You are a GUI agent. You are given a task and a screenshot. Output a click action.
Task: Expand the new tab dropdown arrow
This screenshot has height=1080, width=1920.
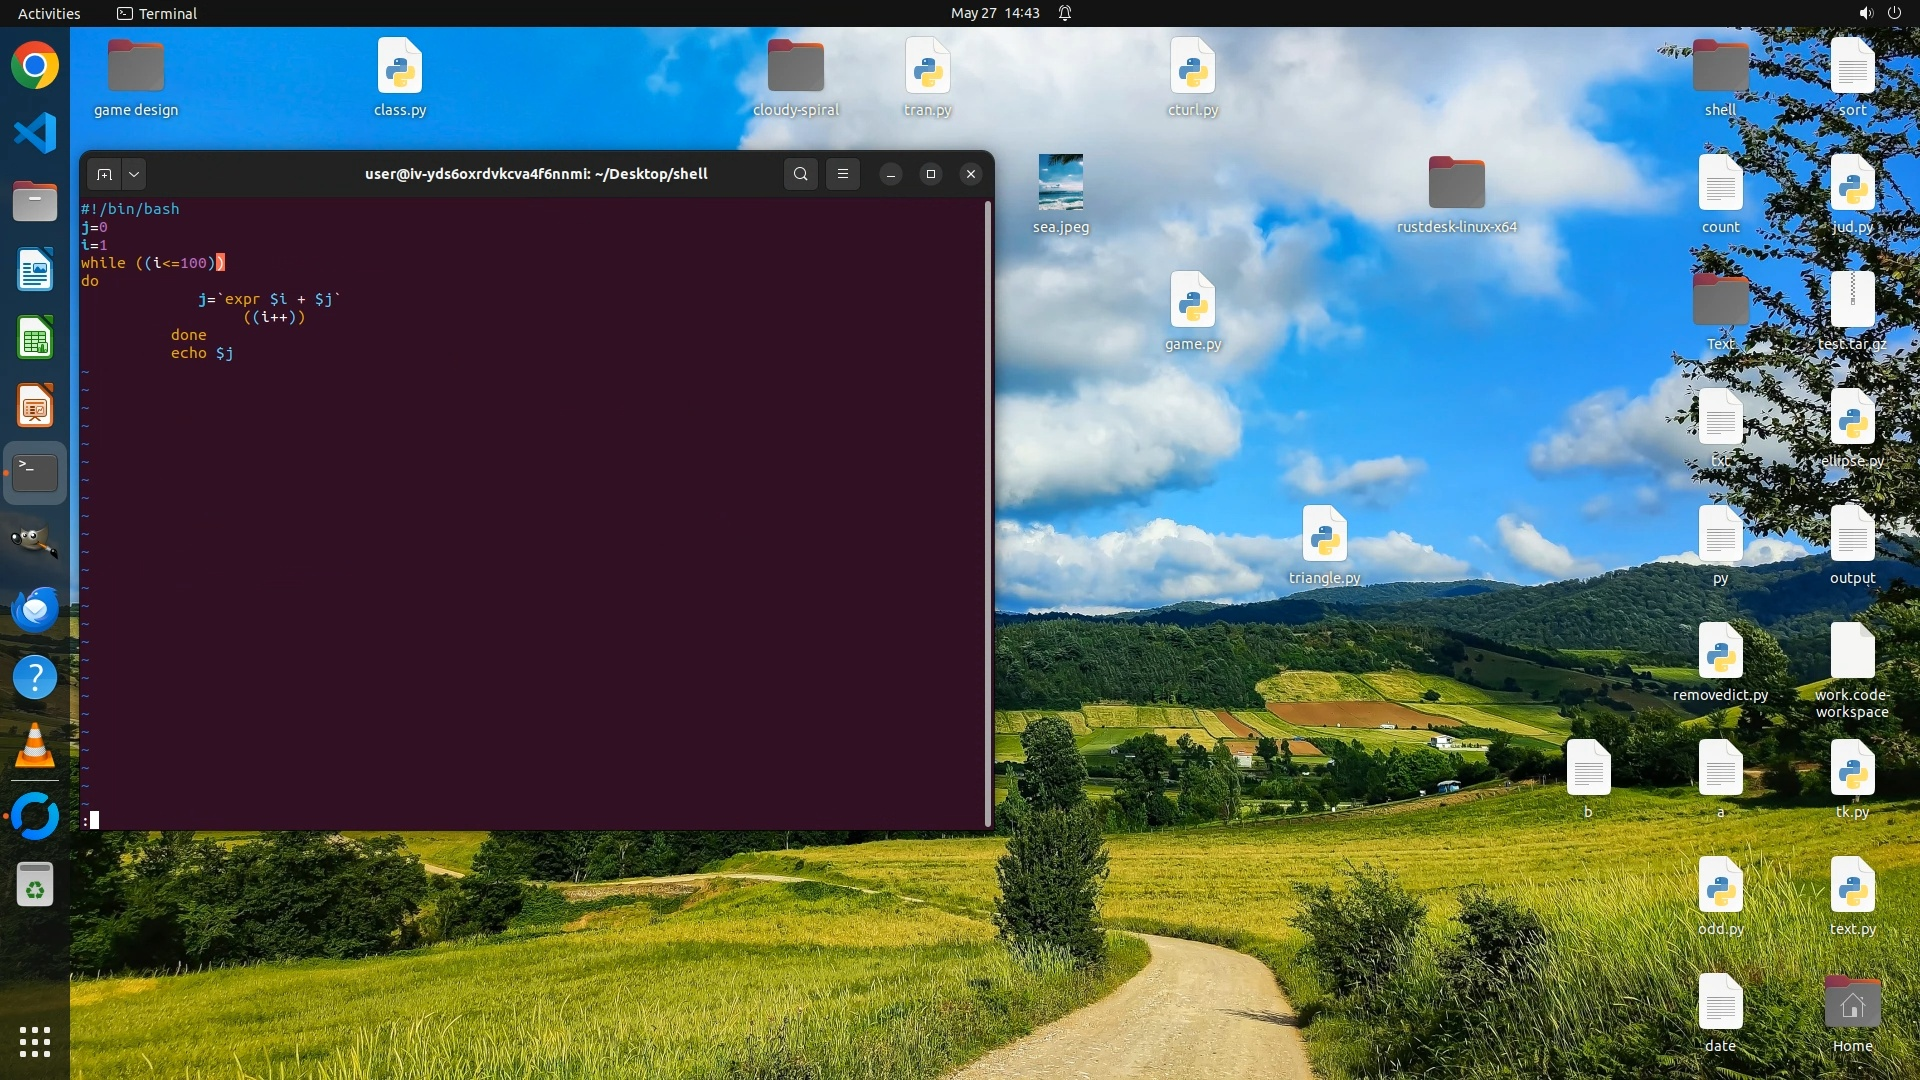(x=134, y=174)
